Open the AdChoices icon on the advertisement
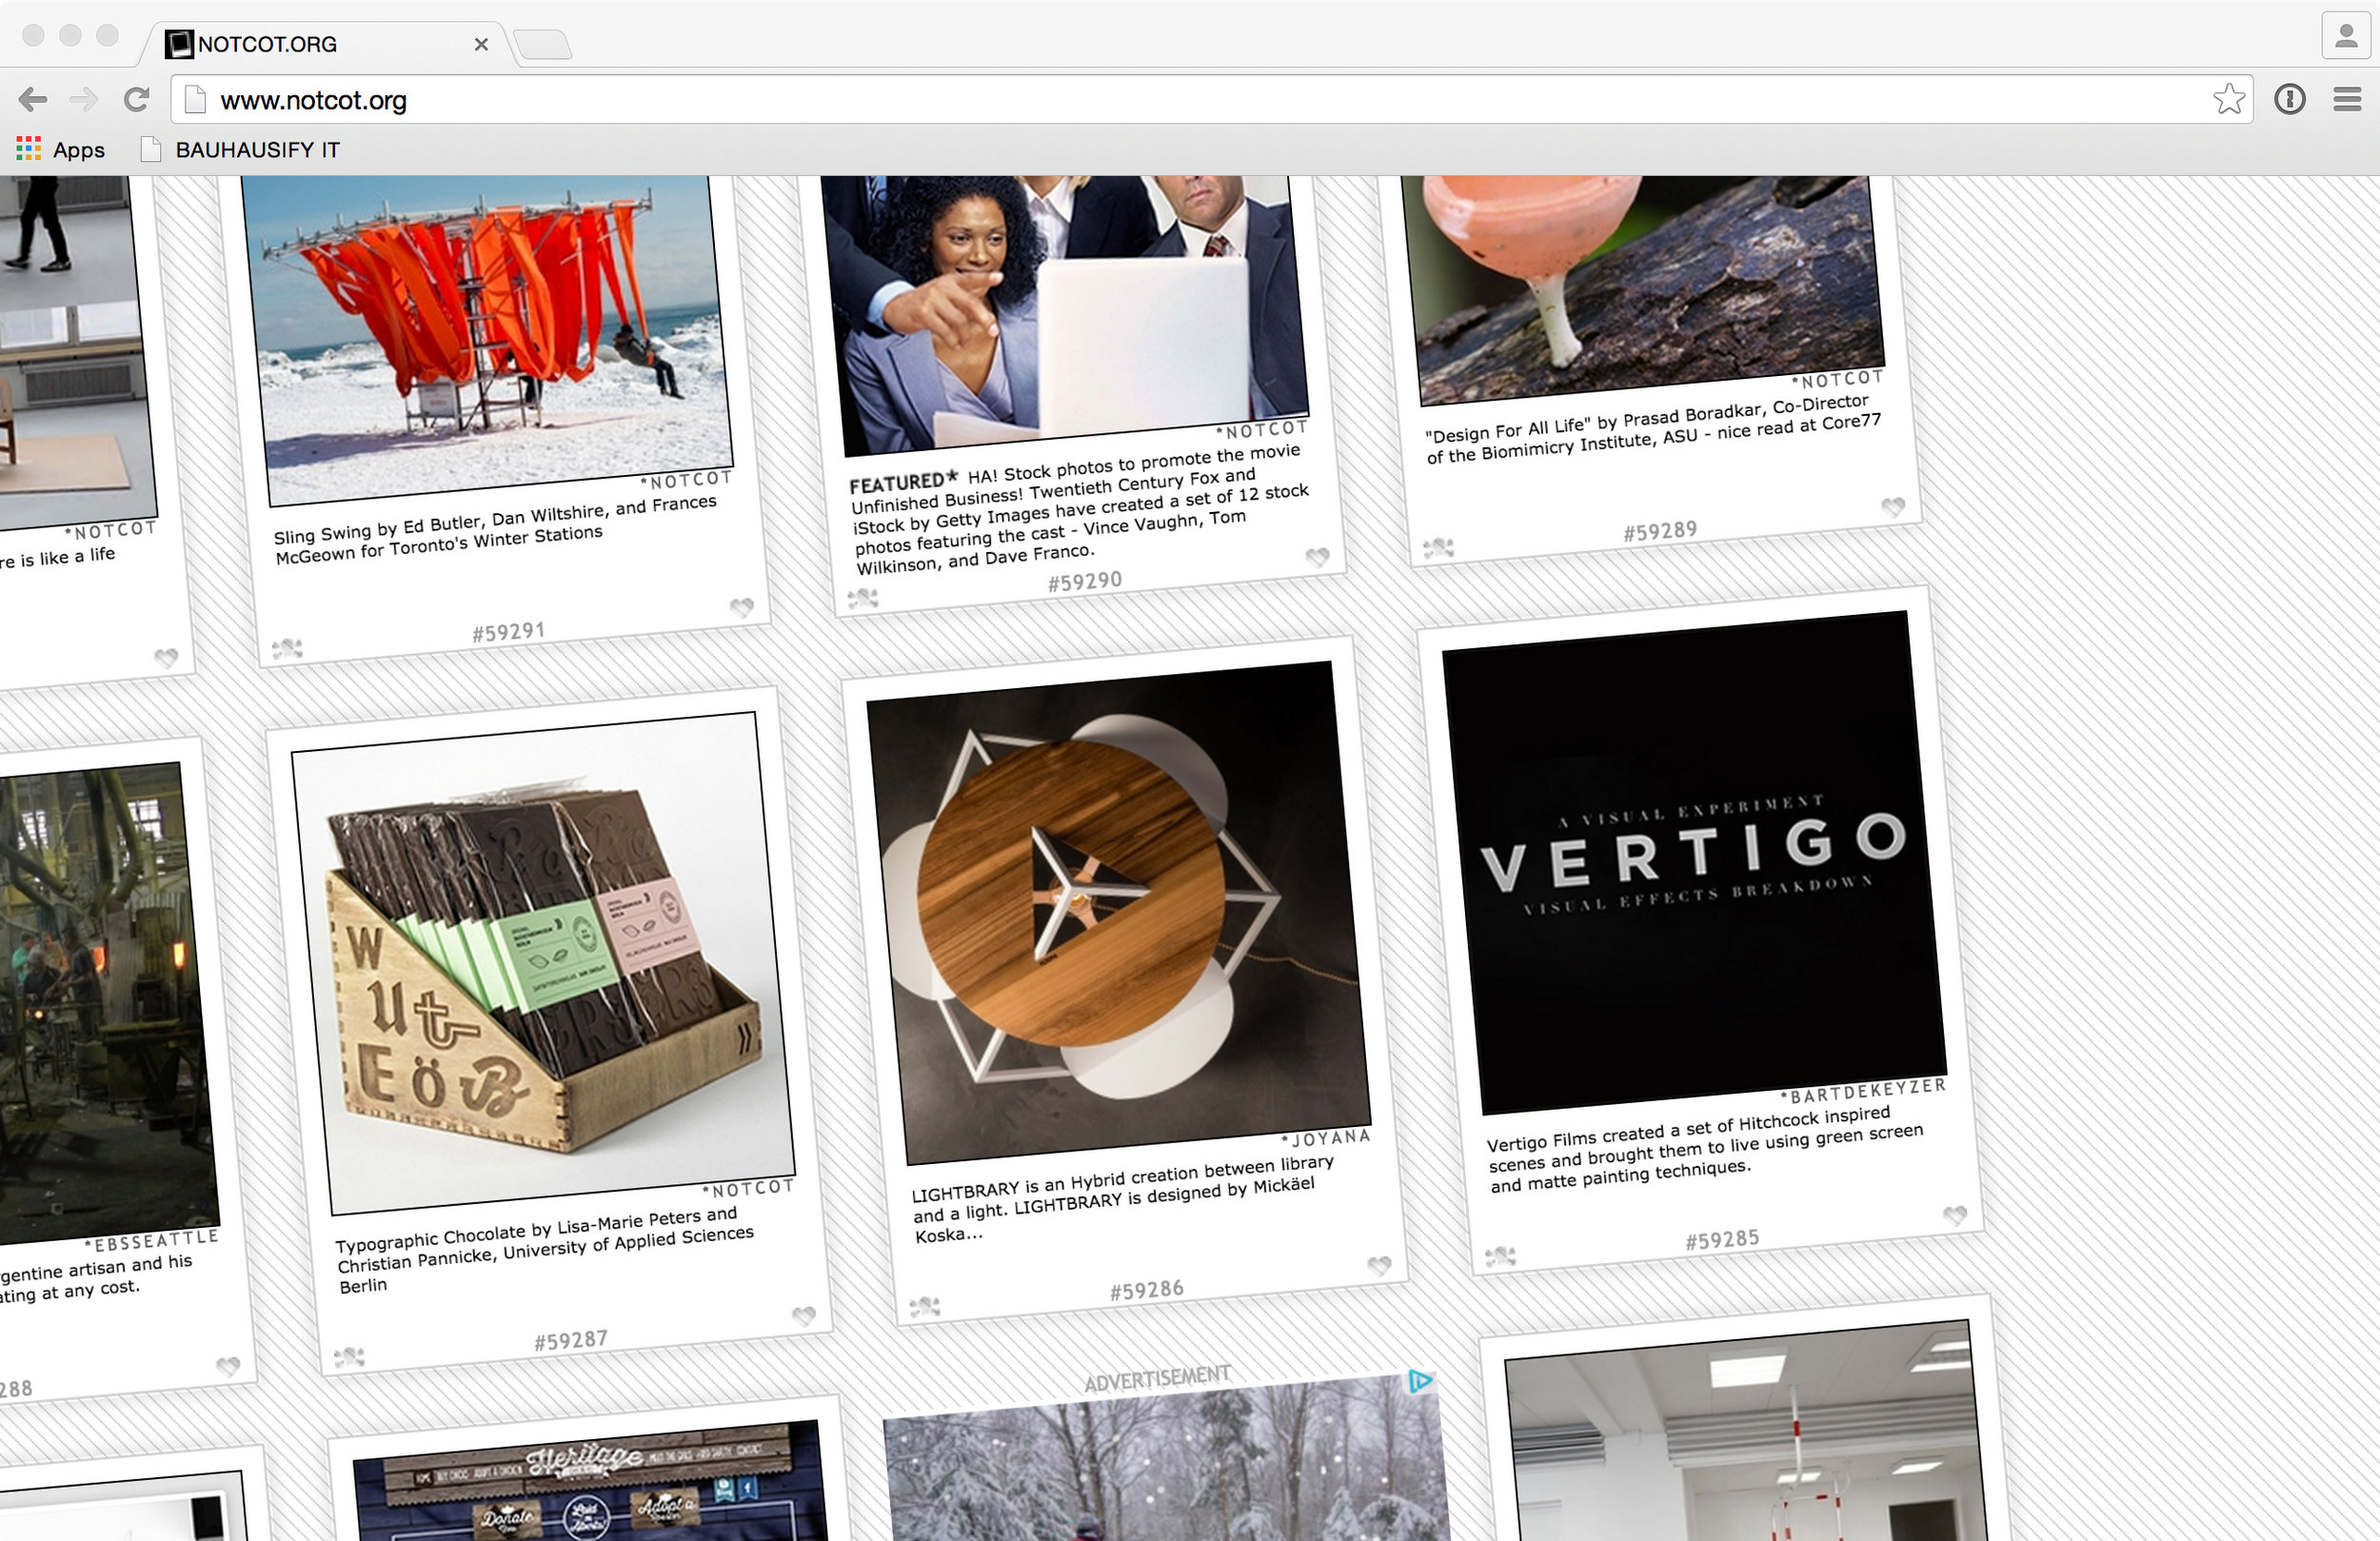The width and height of the screenshot is (2380, 1541). point(1420,1382)
